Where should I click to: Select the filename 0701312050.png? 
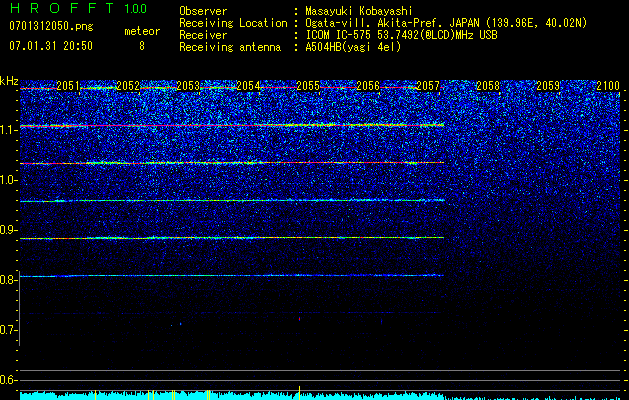(51, 26)
